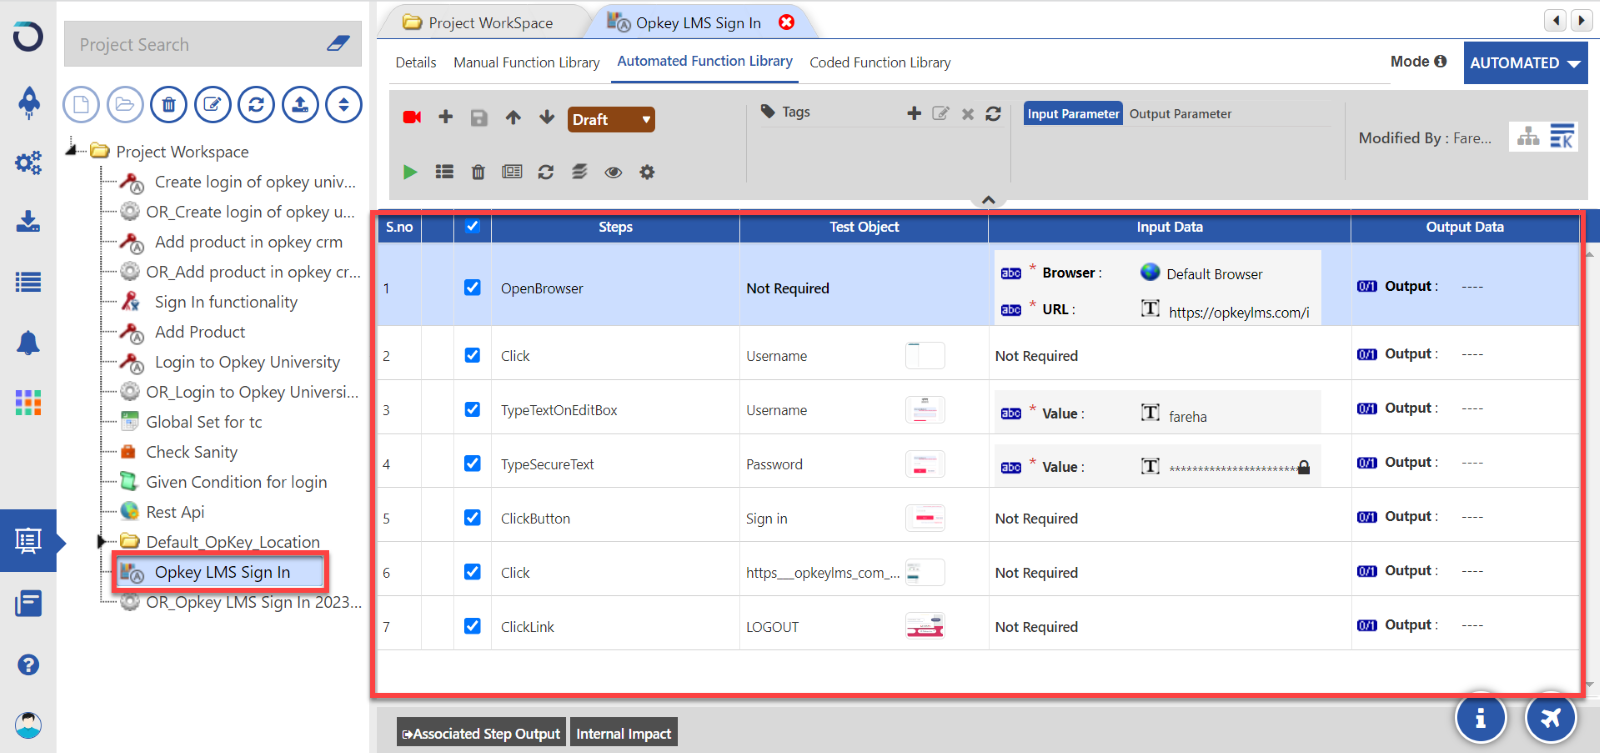The height and width of the screenshot is (753, 1600).
Task: Switch to Manual Function Library tab
Action: 527,62
